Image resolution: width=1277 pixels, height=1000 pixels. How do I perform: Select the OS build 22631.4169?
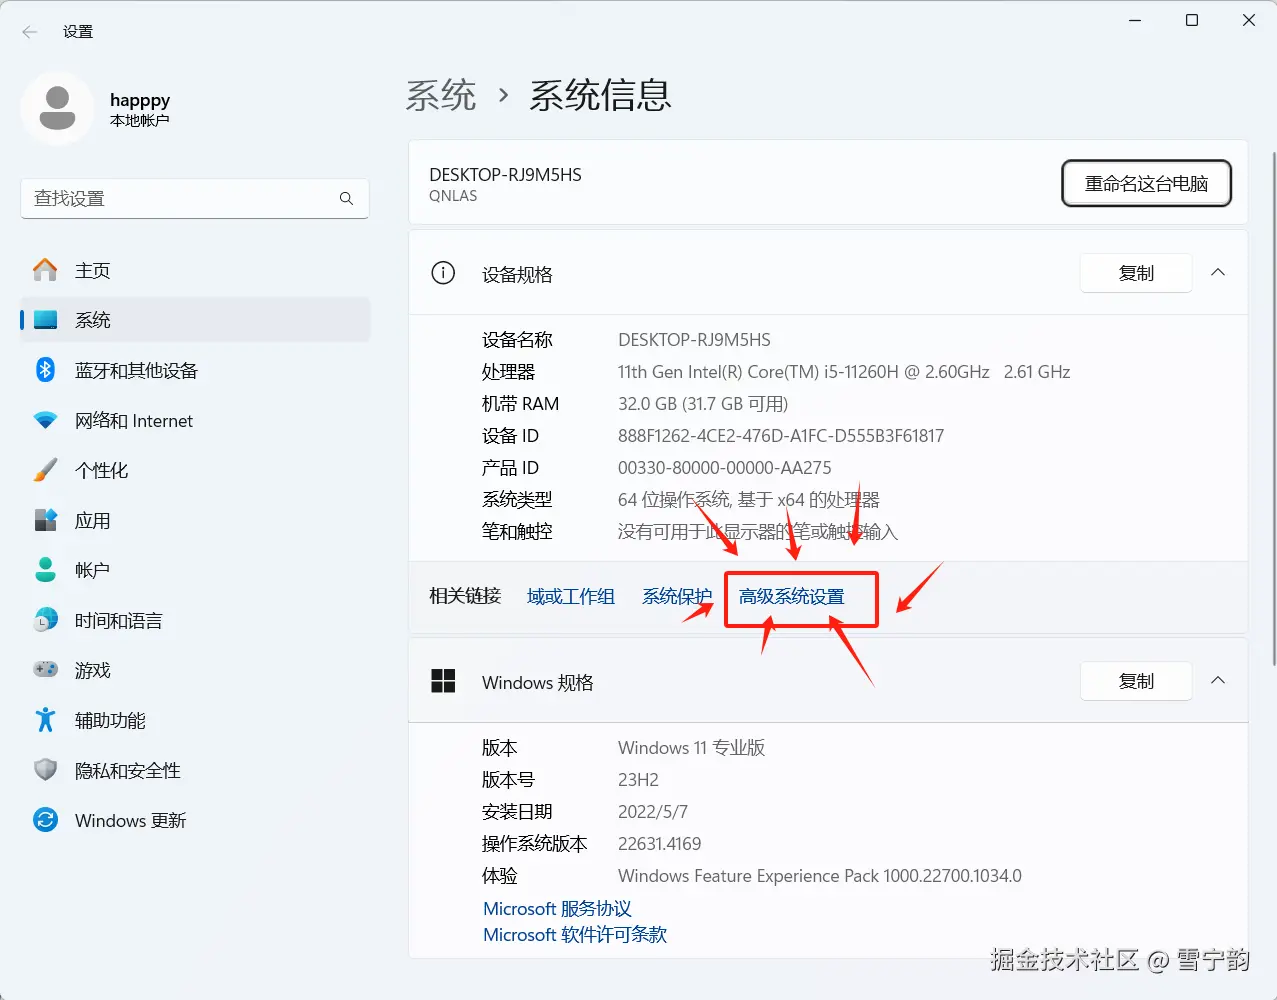[660, 844]
